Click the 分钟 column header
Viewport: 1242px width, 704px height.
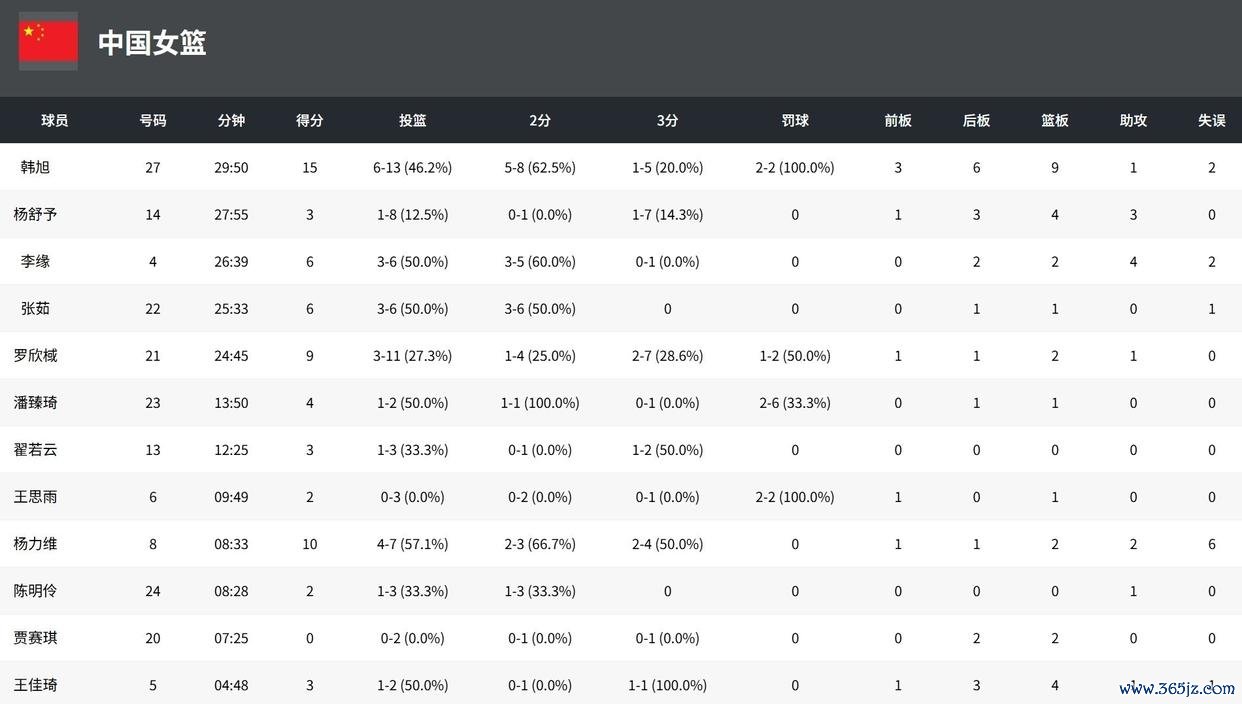tap(231, 120)
